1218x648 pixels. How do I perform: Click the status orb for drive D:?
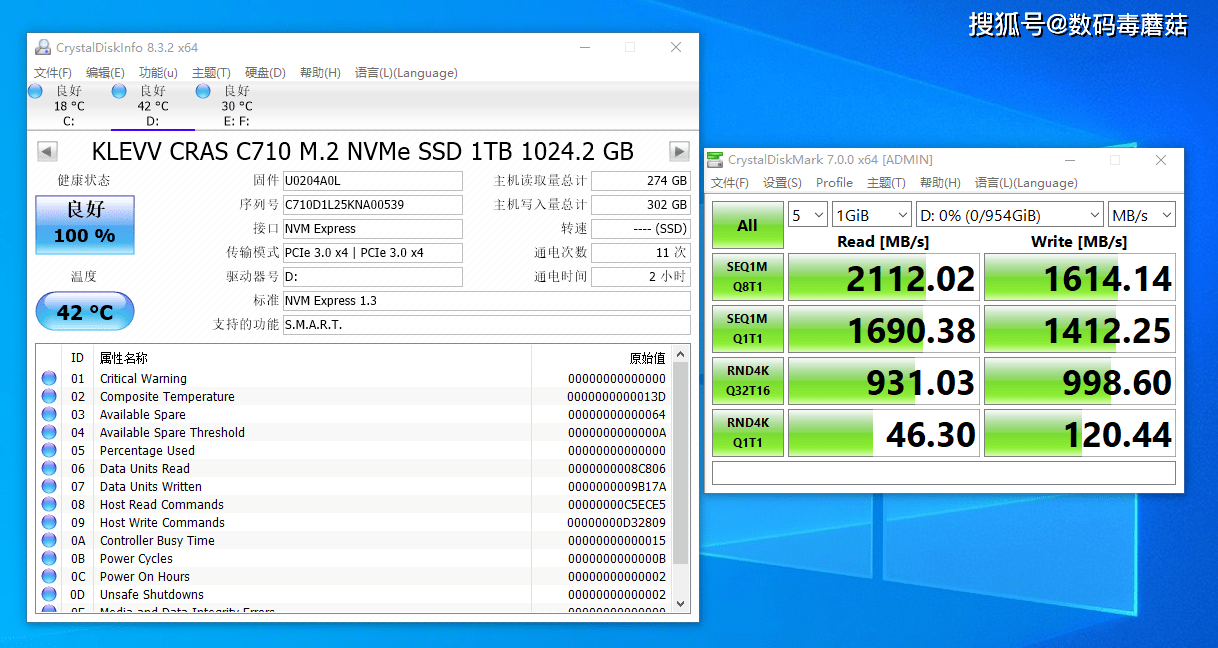(119, 91)
